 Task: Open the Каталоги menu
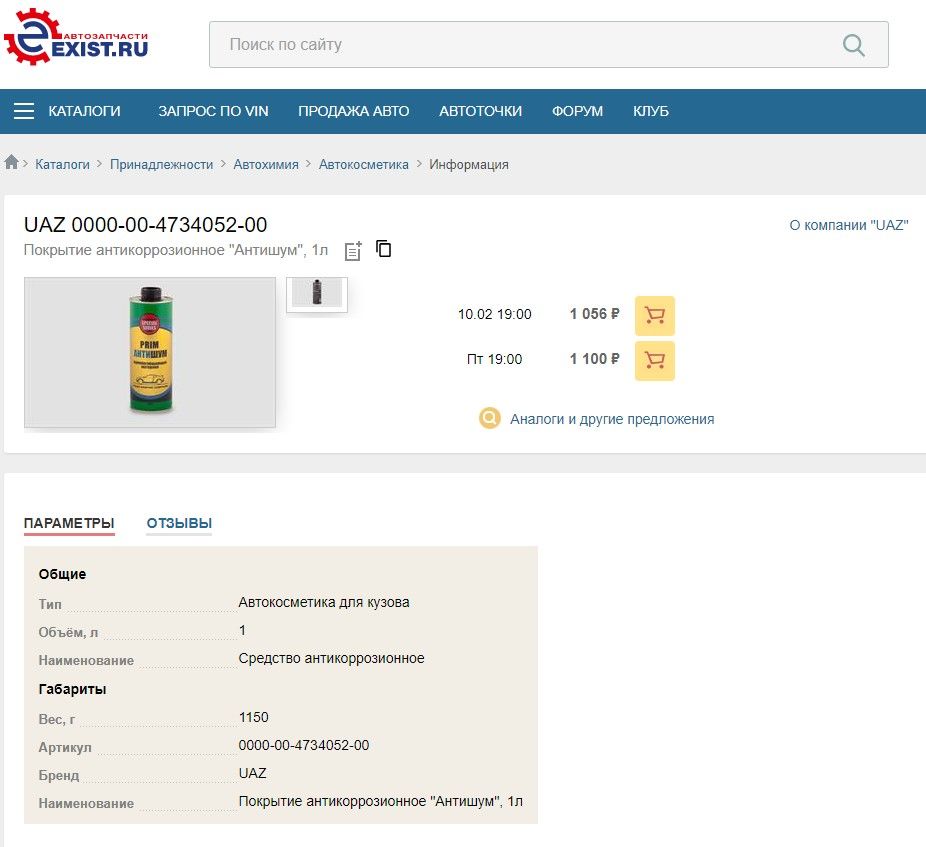click(x=84, y=111)
